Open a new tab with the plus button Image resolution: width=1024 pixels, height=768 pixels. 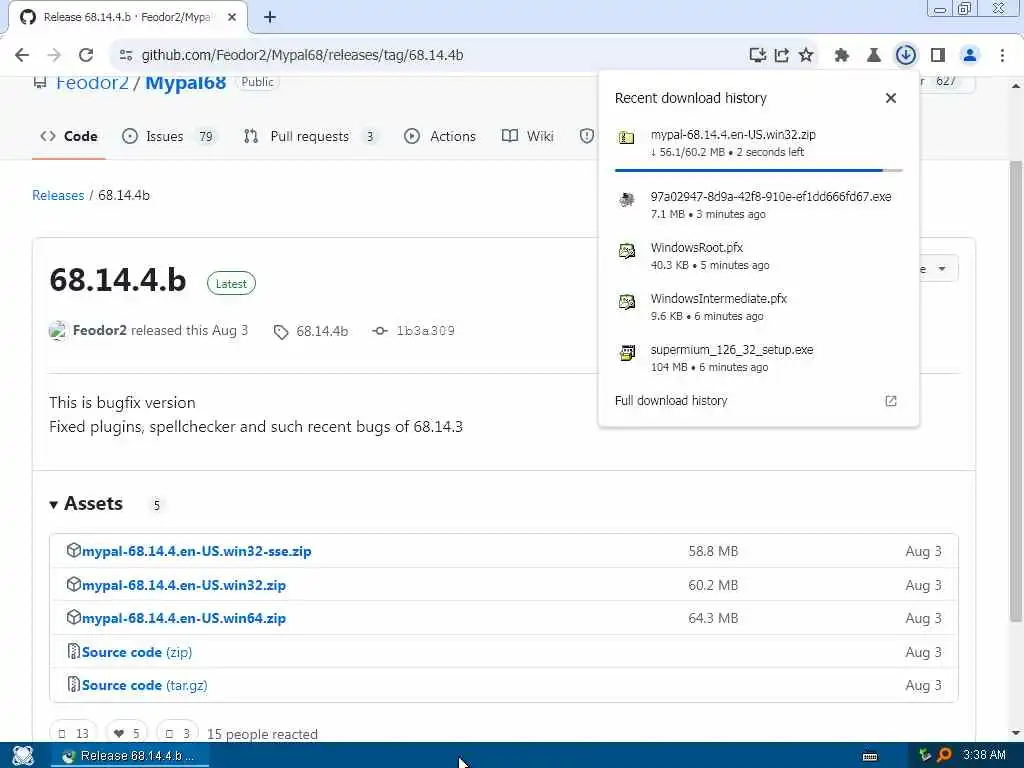pyautogui.click(x=270, y=17)
